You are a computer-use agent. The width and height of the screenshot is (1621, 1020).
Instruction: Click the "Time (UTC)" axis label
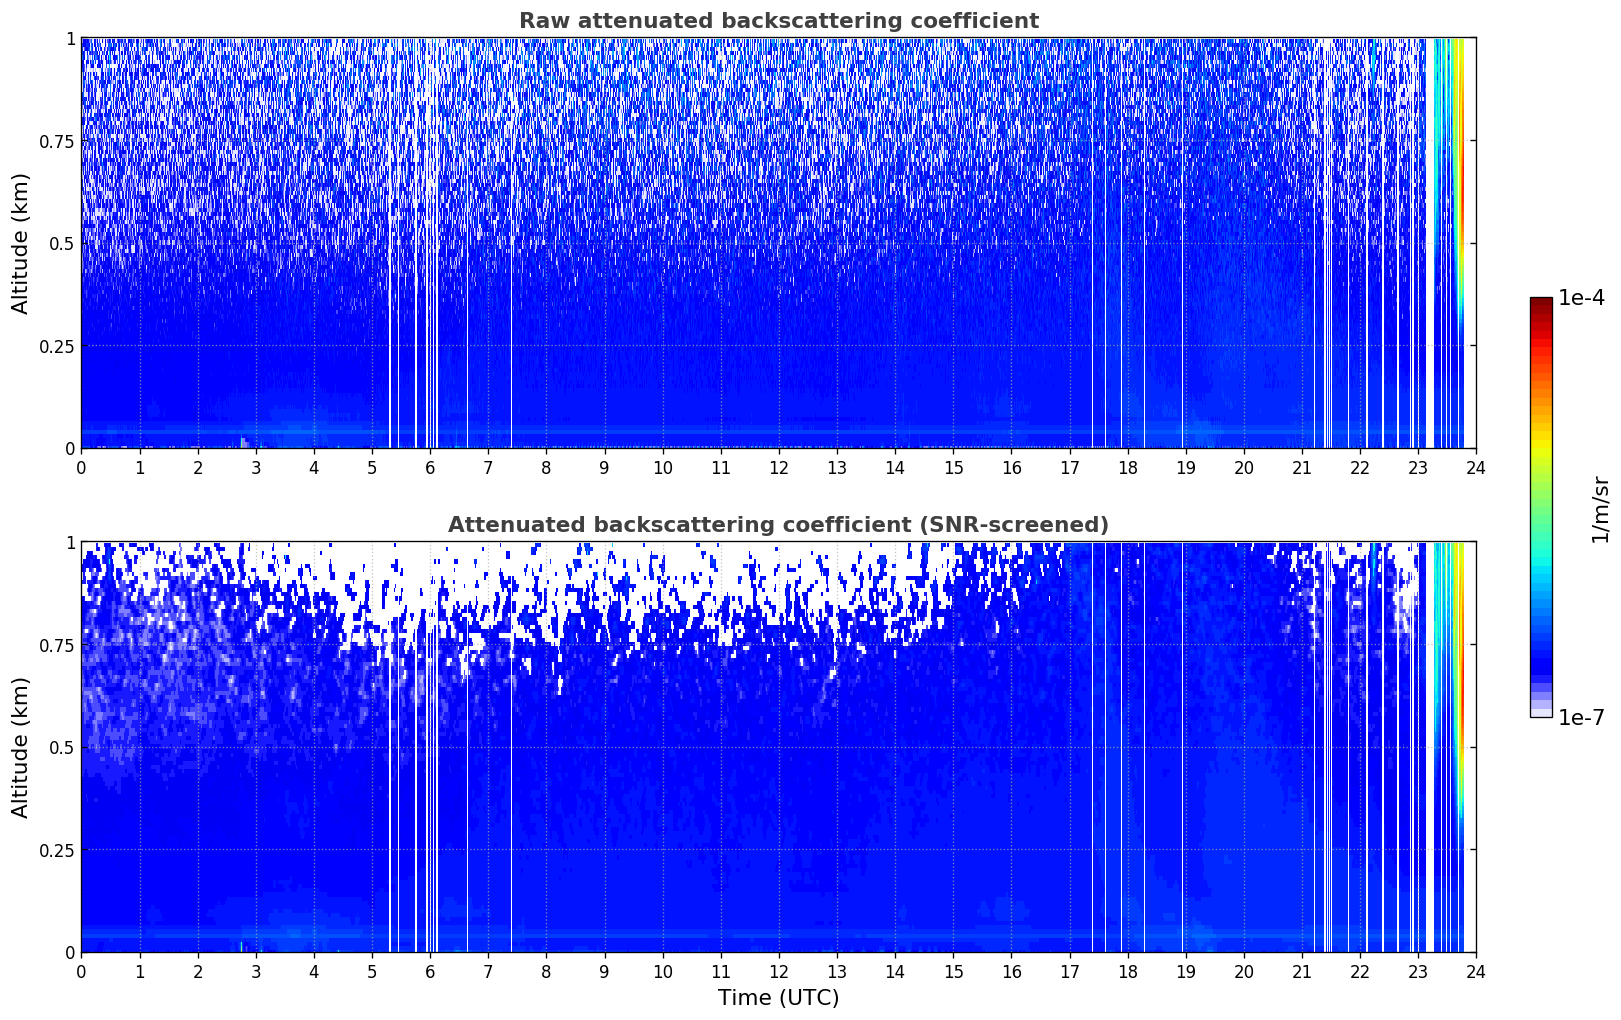click(x=778, y=998)
